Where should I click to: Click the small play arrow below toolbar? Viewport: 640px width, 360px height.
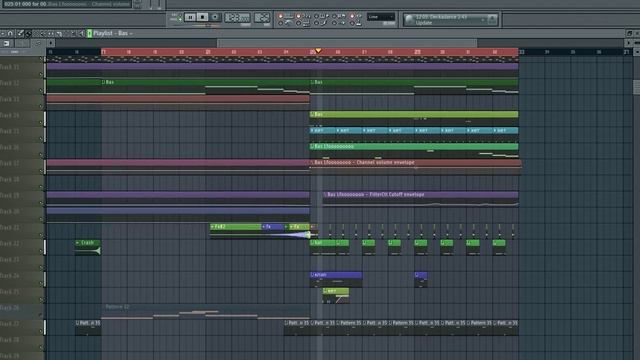tap(51, 43)
